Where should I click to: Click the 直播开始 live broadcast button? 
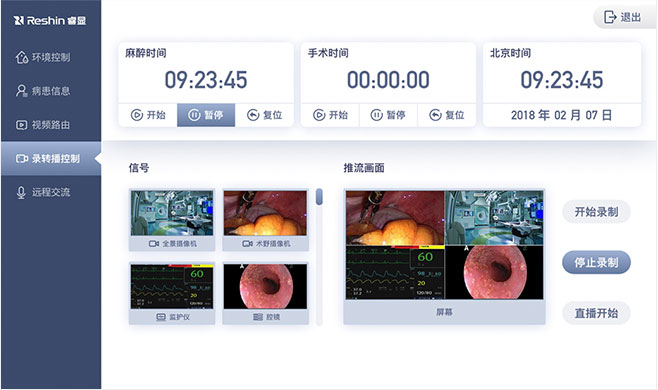(596, 313)
